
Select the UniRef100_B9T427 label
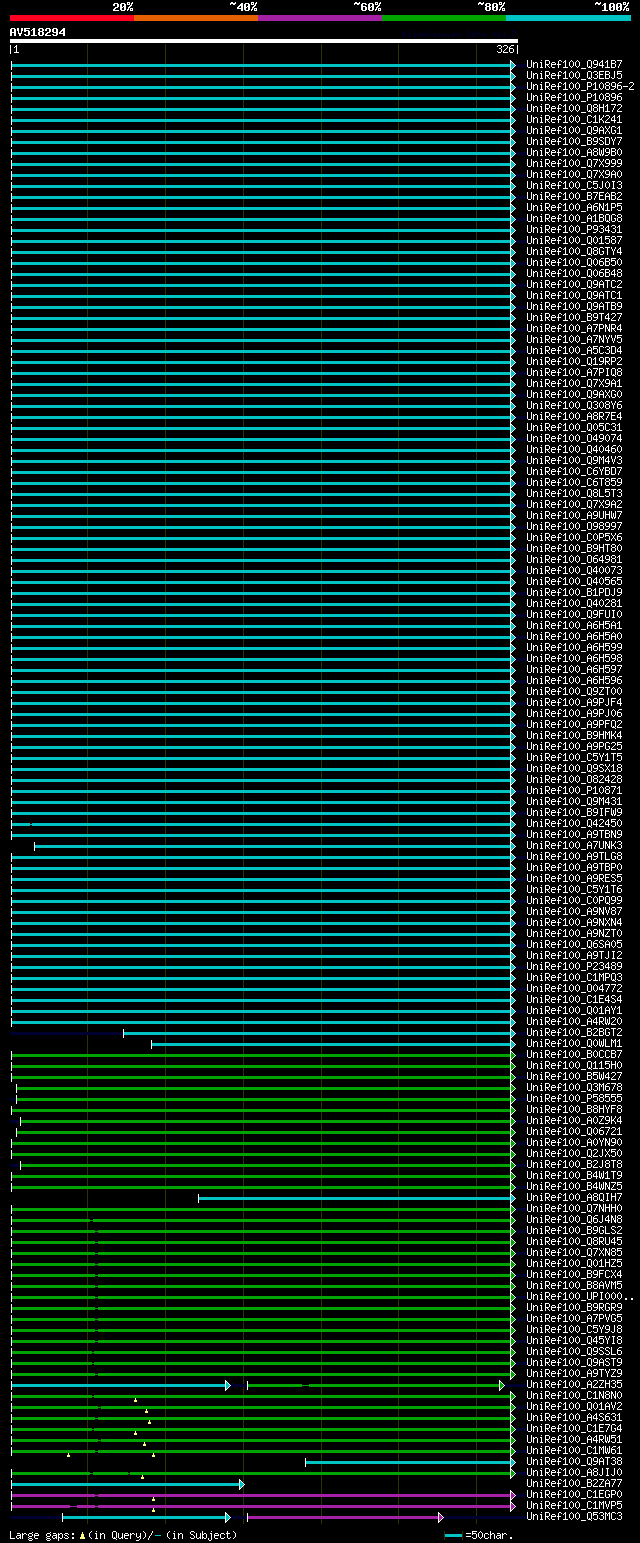tap(574, 317)
